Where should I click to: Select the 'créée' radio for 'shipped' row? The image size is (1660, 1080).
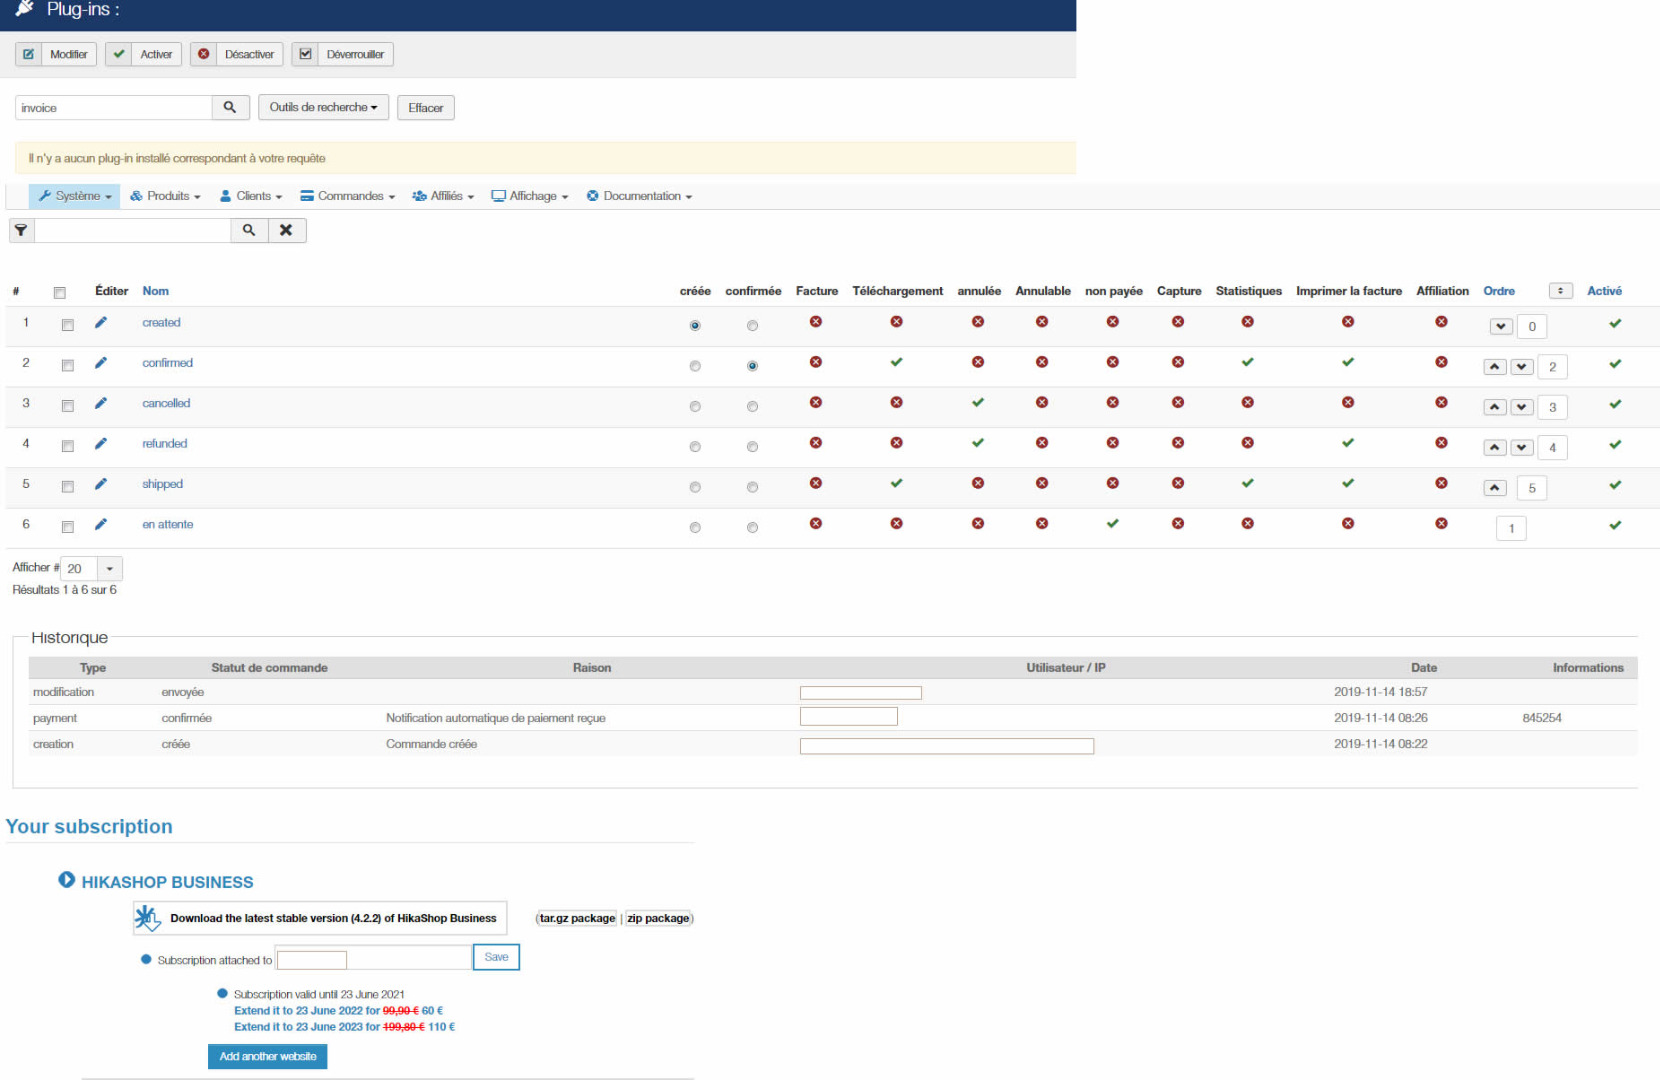[695, 487]
